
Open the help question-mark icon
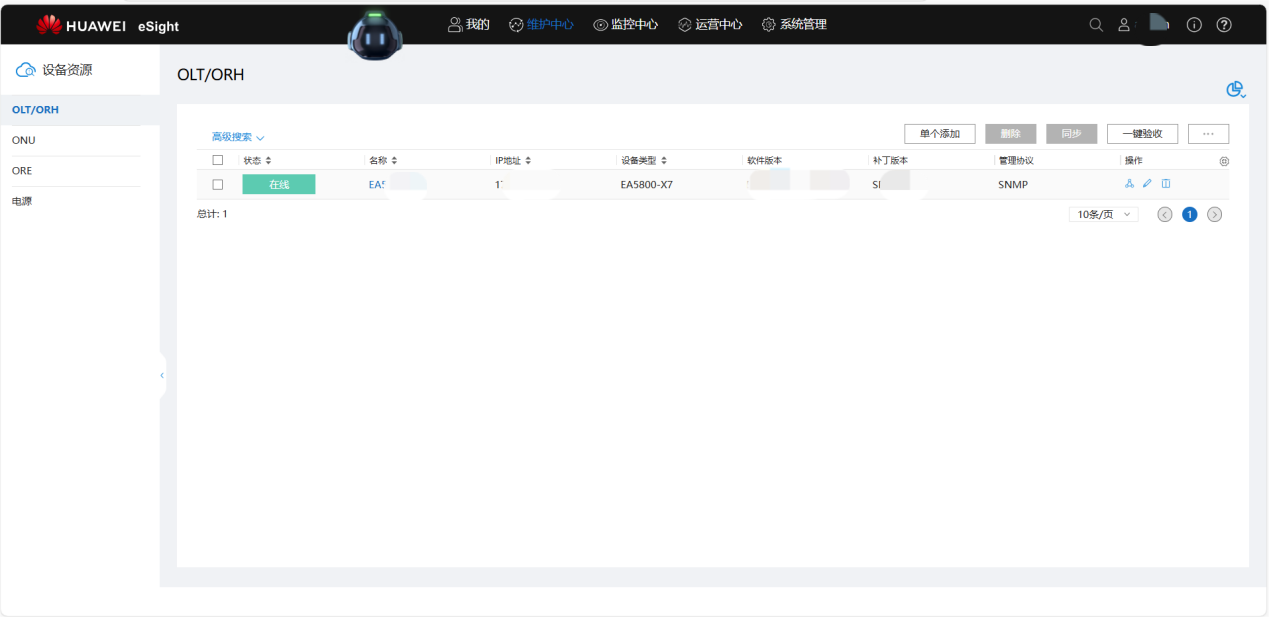(1223, 24)
